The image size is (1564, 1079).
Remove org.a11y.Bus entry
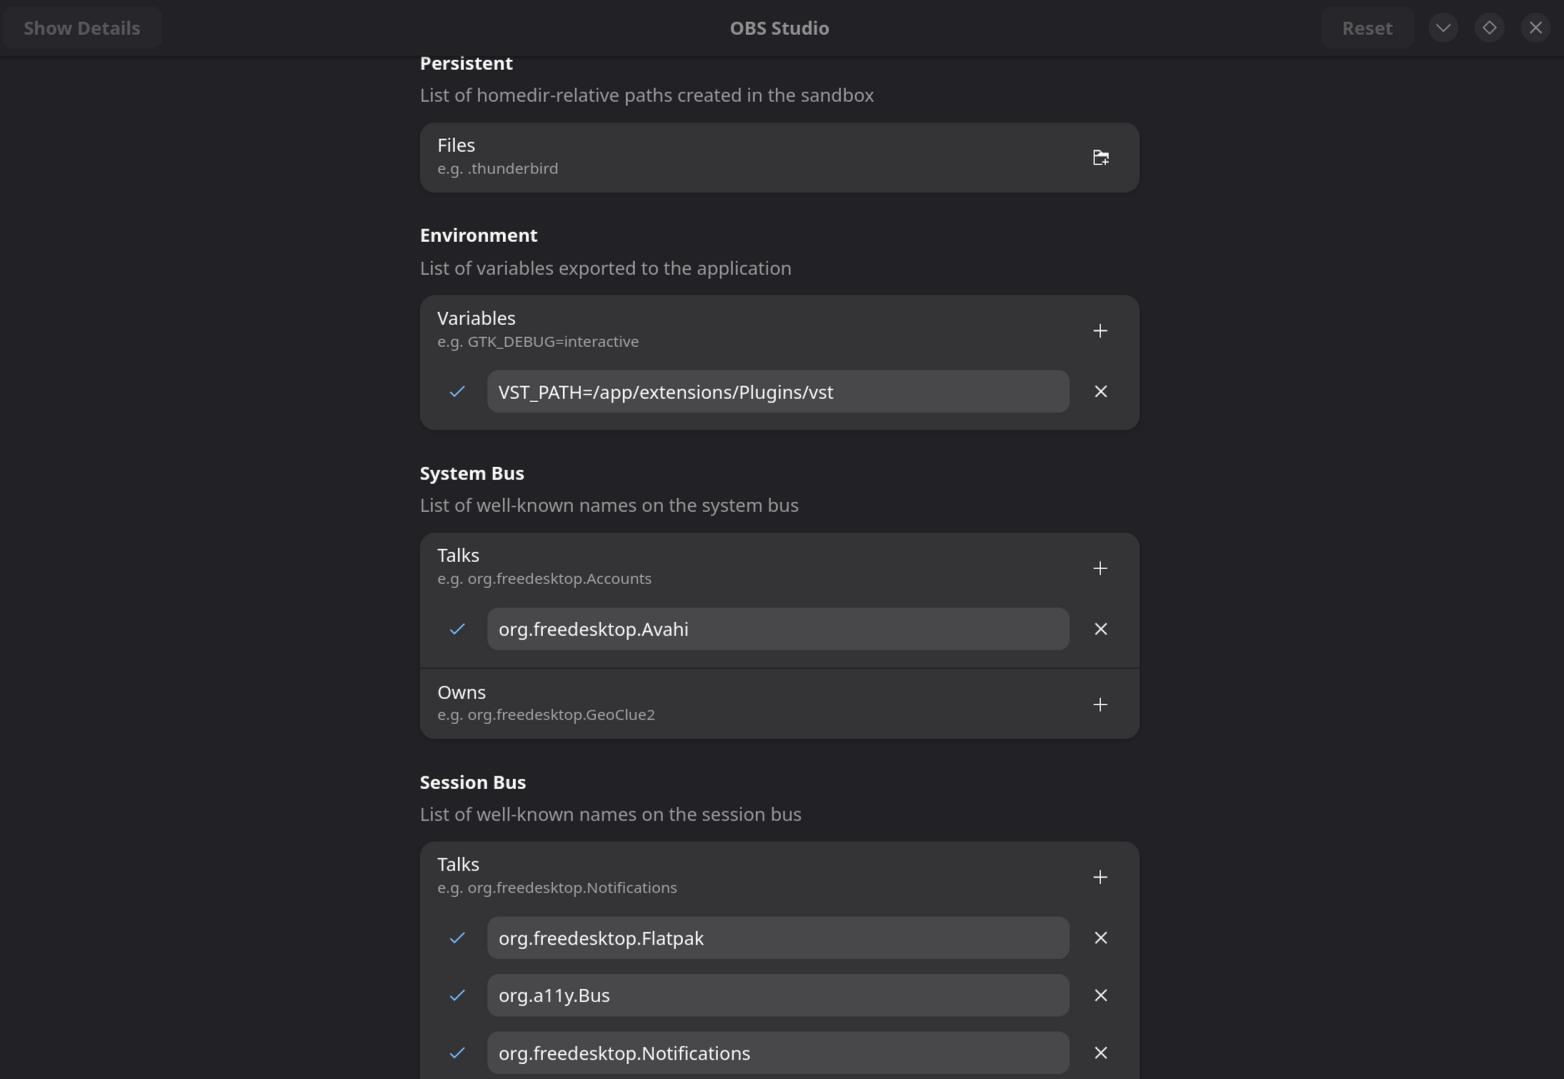click(x=1100, y=995)
